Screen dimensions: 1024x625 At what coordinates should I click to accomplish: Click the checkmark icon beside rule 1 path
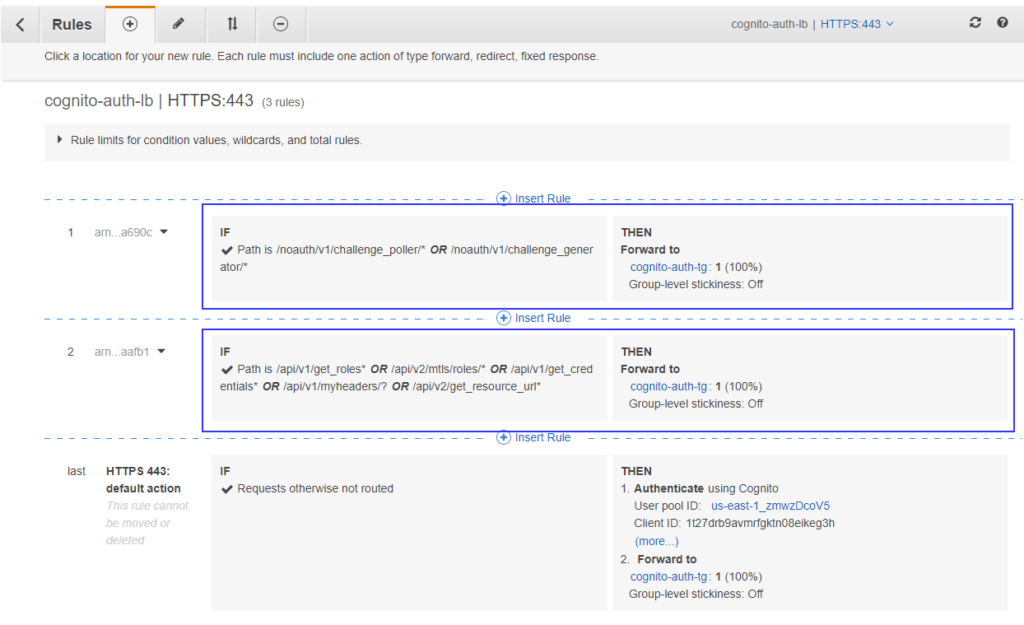[x=227, y=250]
